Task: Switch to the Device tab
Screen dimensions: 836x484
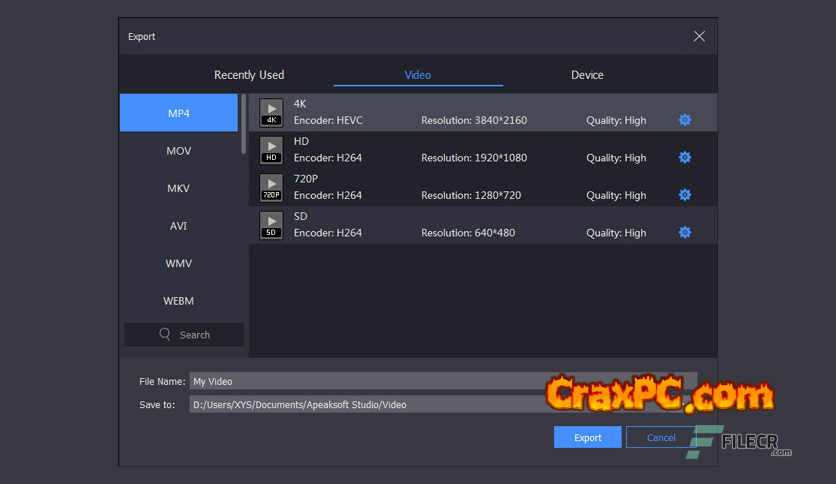Action: [587, 75]
